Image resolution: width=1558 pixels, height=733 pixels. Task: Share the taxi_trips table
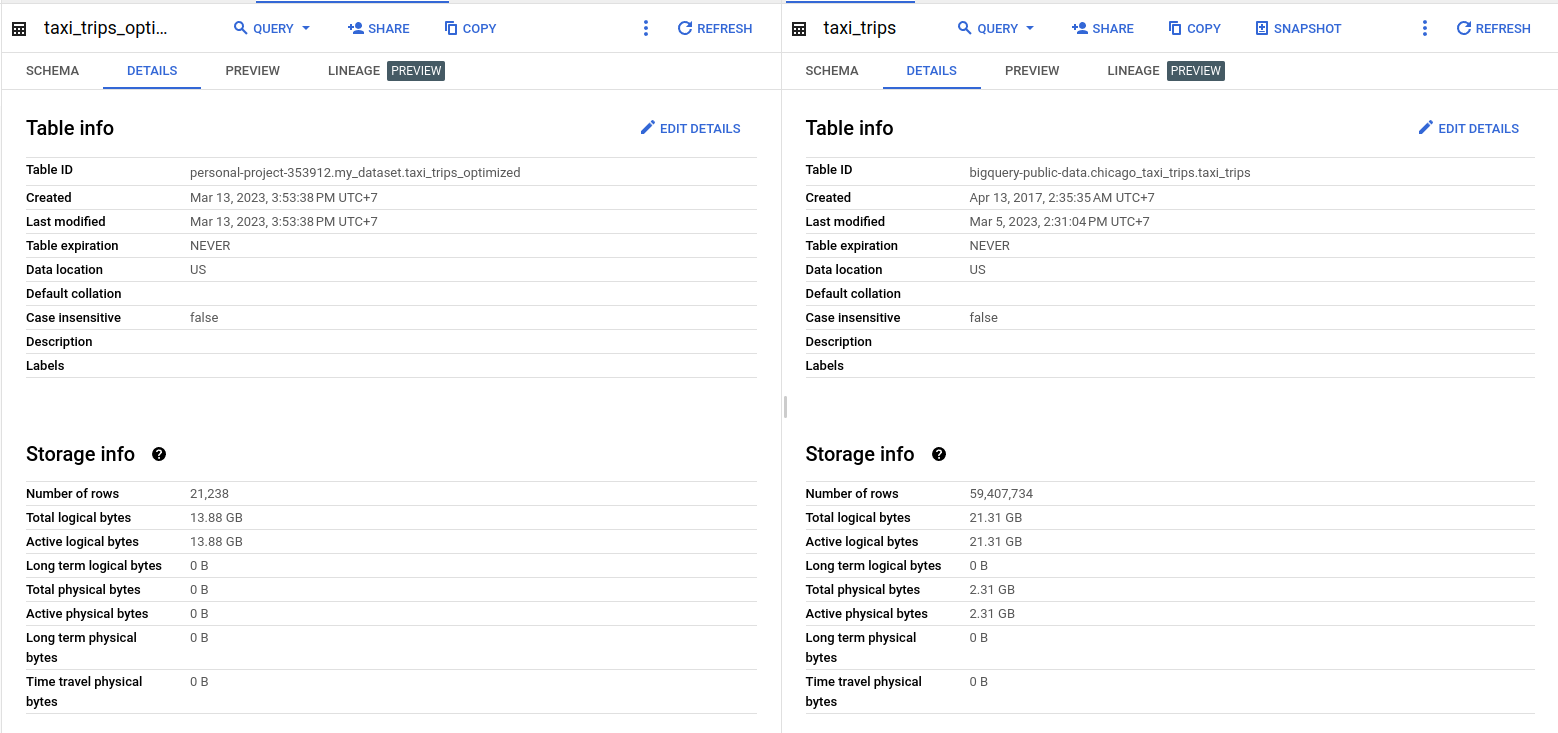(1102, 29)
